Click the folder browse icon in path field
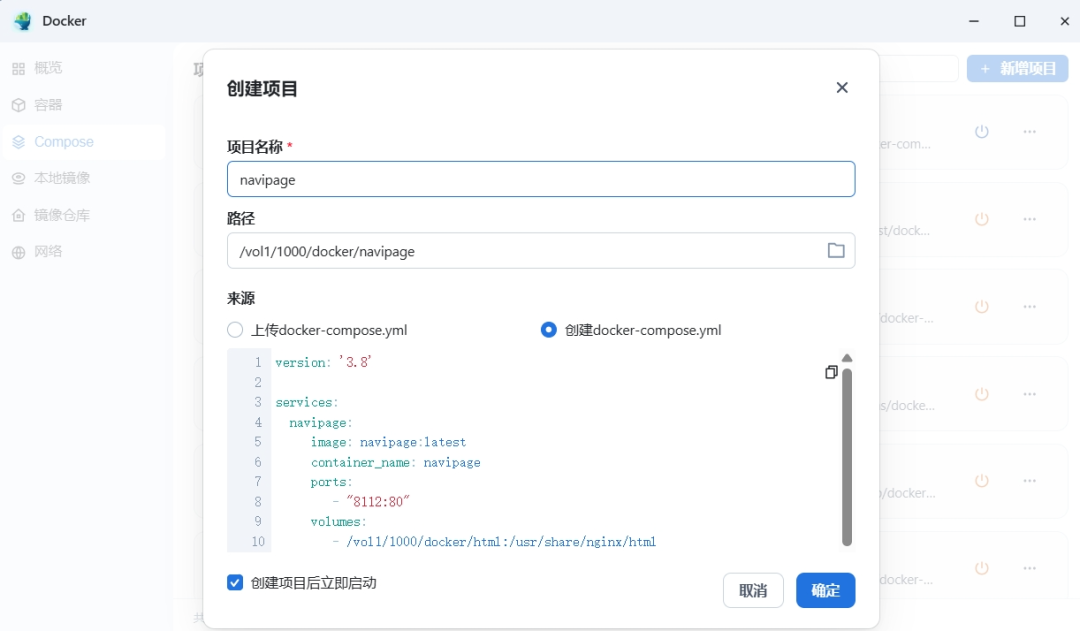This screenshot has height=631, width=1080. pyautogui.click(x=836, y=251)
